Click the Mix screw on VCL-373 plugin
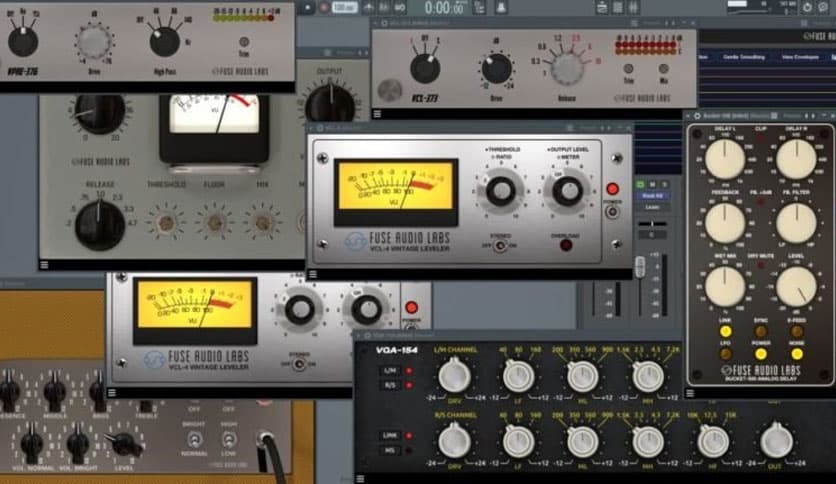 (663, 69)
